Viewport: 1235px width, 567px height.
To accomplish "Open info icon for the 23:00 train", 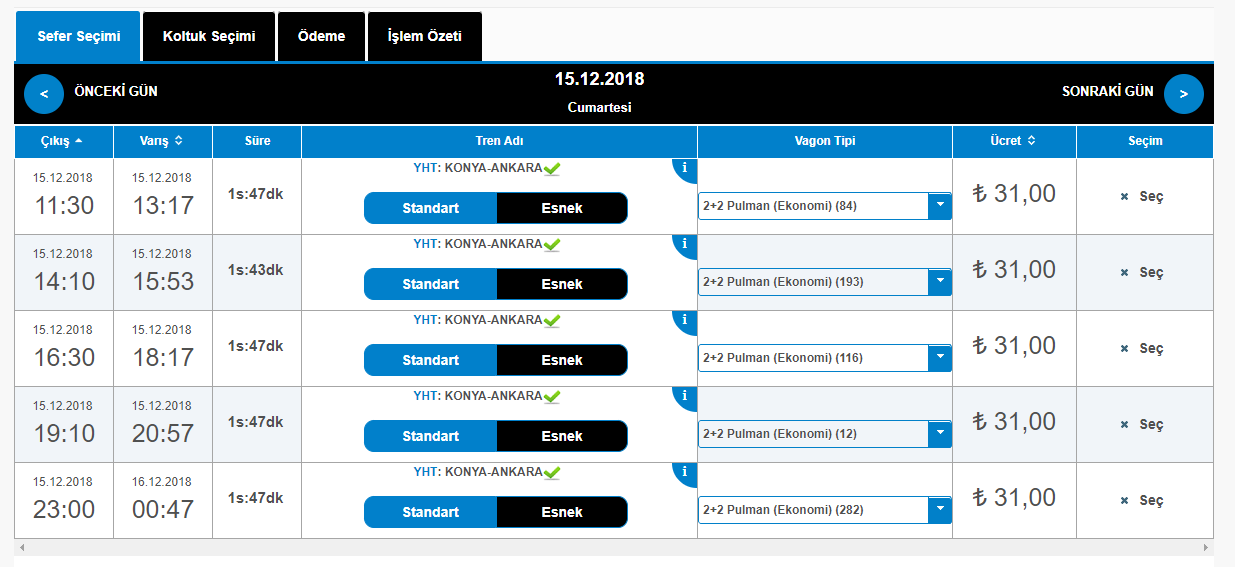I will click(x=685, y=472).
